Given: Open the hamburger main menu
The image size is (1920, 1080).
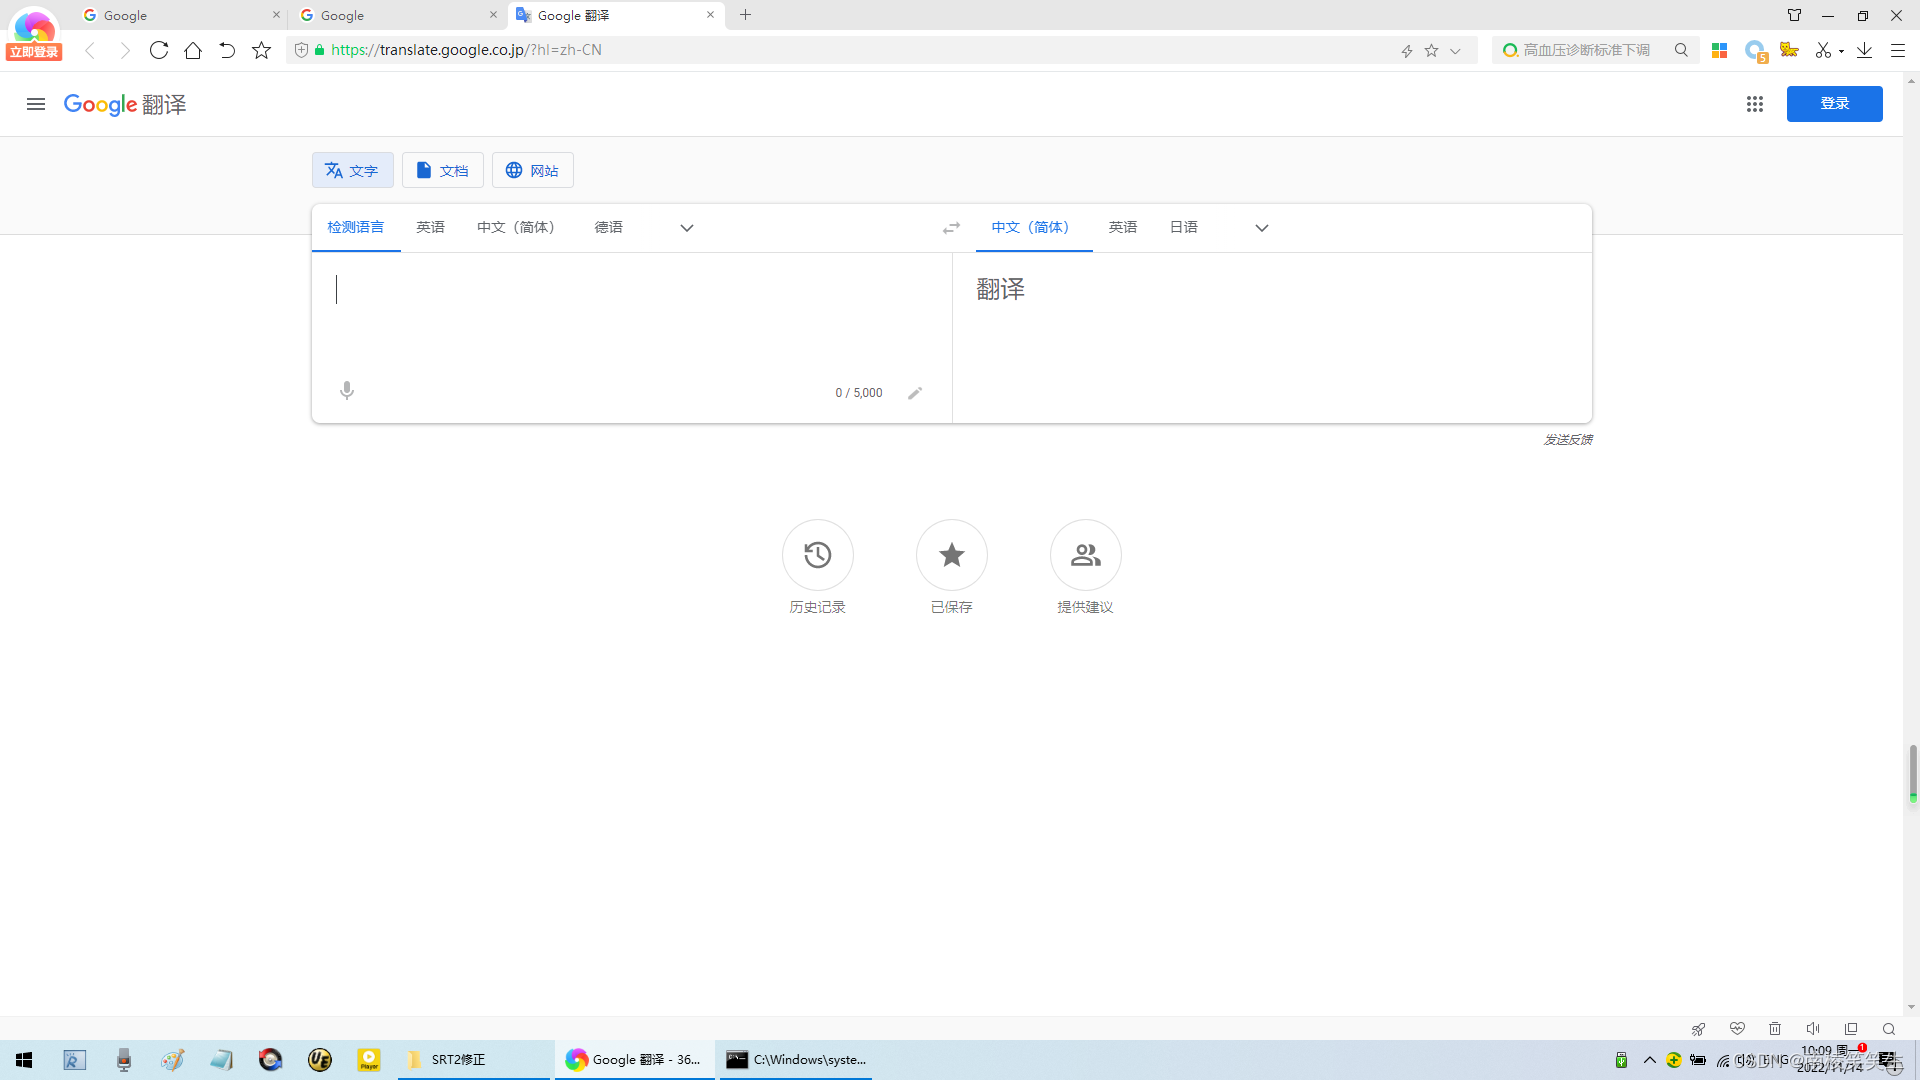Looking at the screenshot, I should click(36, 104).
